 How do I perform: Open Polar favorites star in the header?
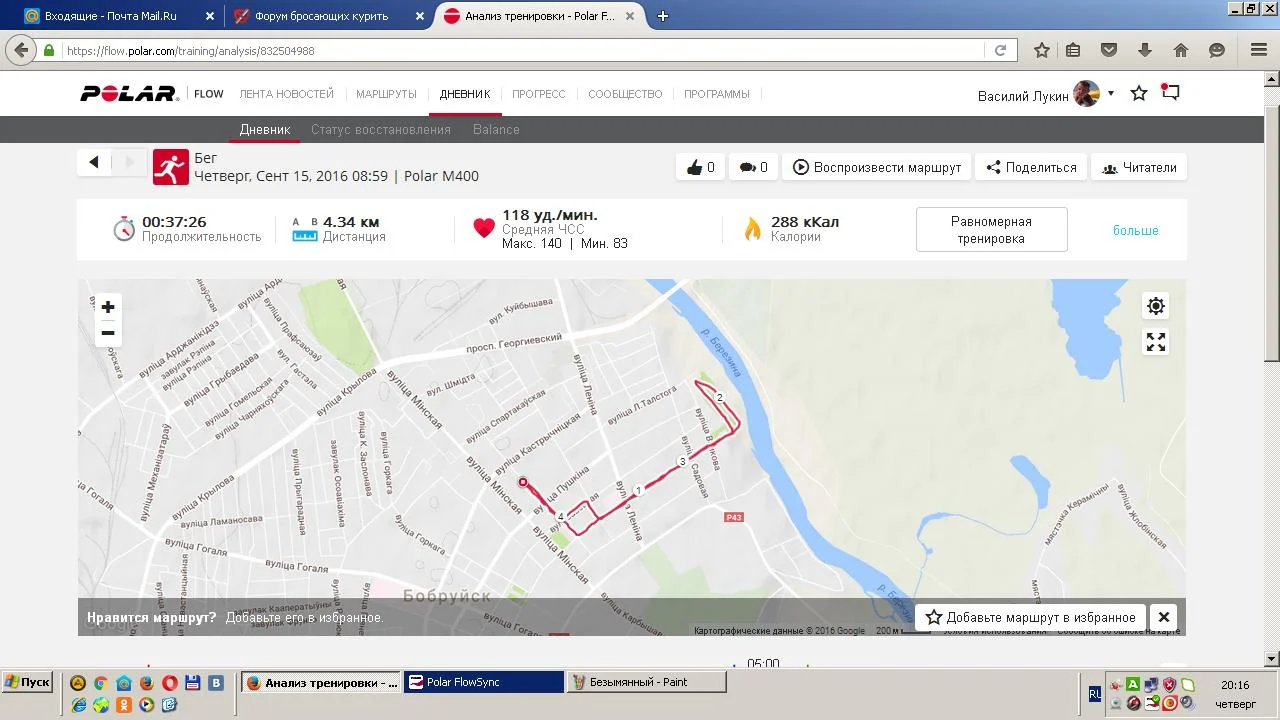[x=1139, y=93]
